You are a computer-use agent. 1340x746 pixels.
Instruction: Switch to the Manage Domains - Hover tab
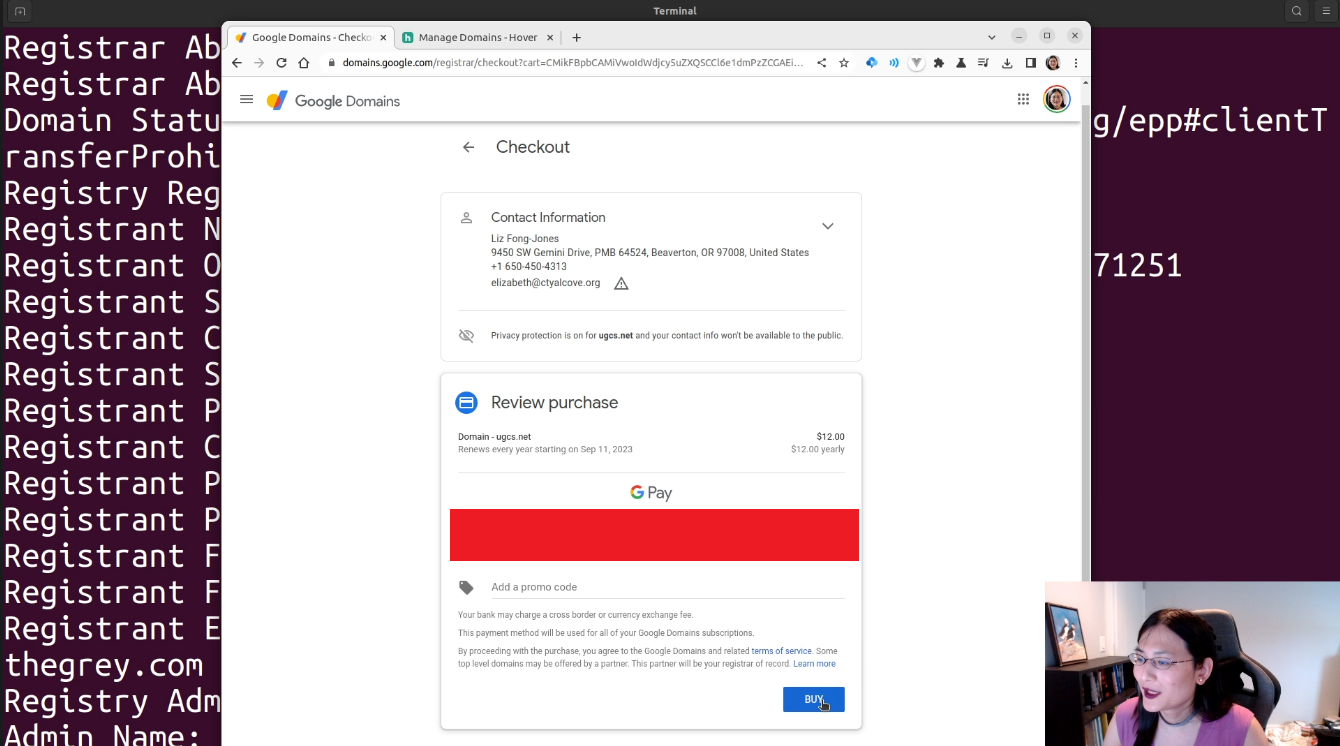pos(477,37)
